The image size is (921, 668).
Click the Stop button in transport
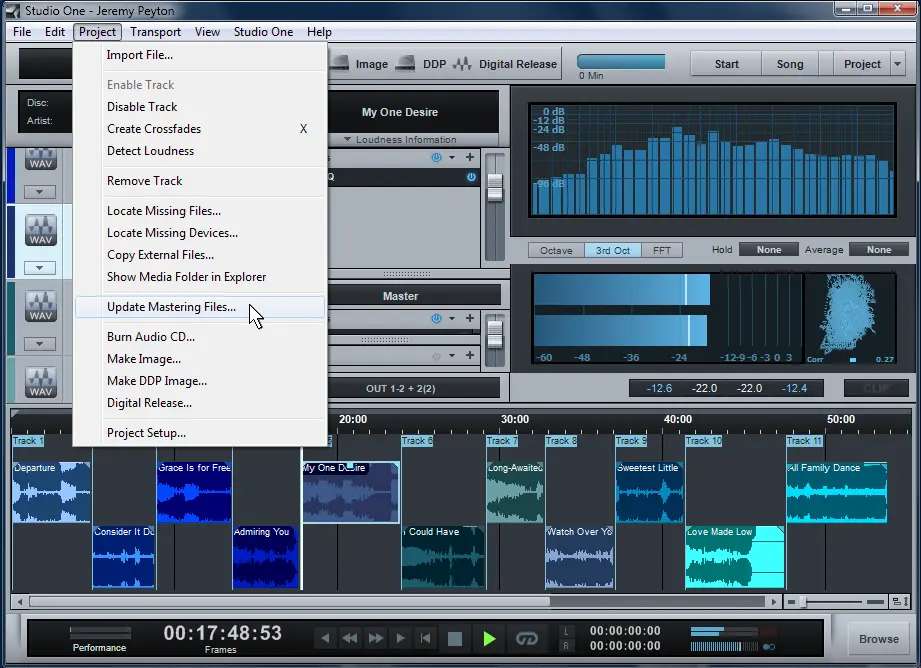point(455,639)
